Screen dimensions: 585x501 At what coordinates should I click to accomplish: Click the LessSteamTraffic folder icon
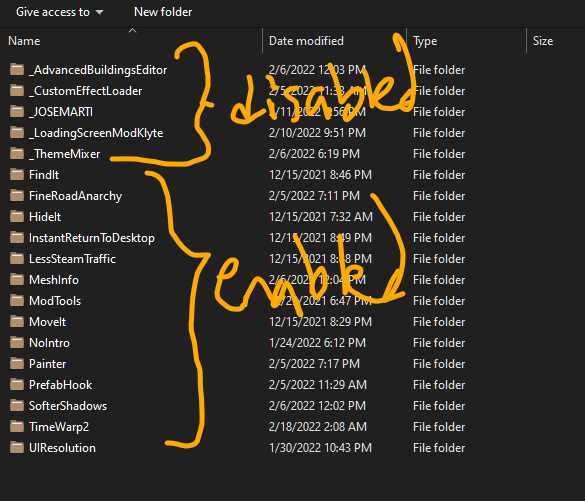(17, 259)
